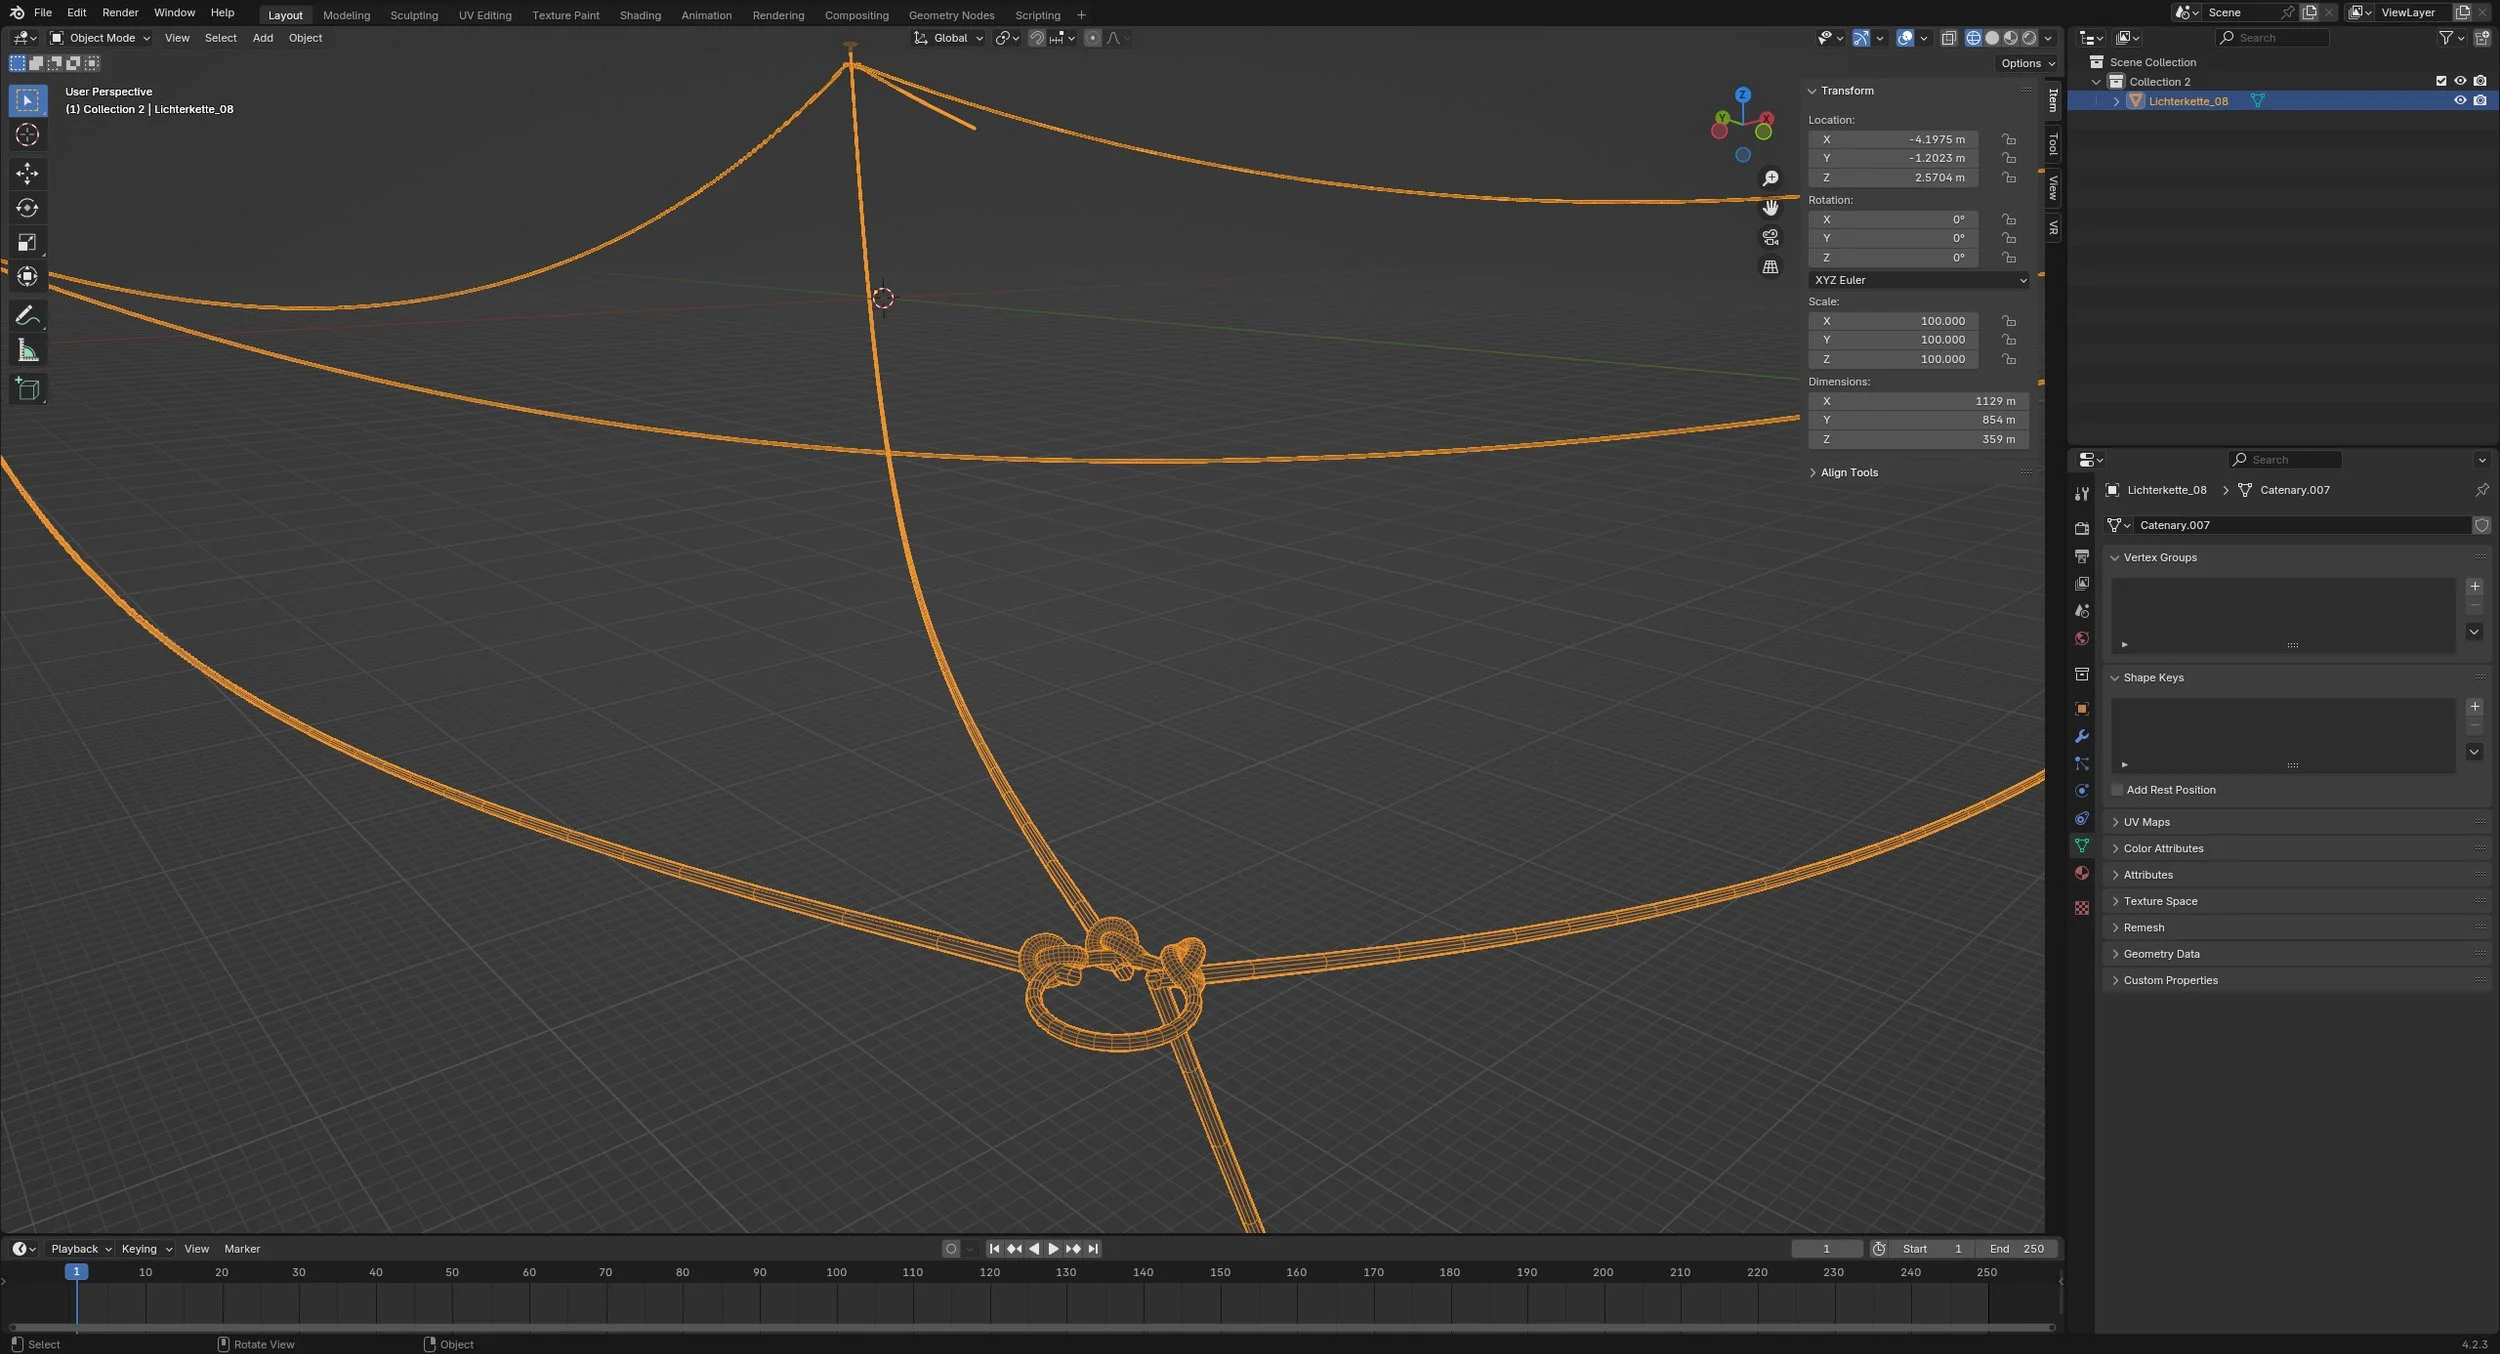Open the Modifiers properties tab
This screenshot has width=2500, height=1354.
(x=2081, y=736)
